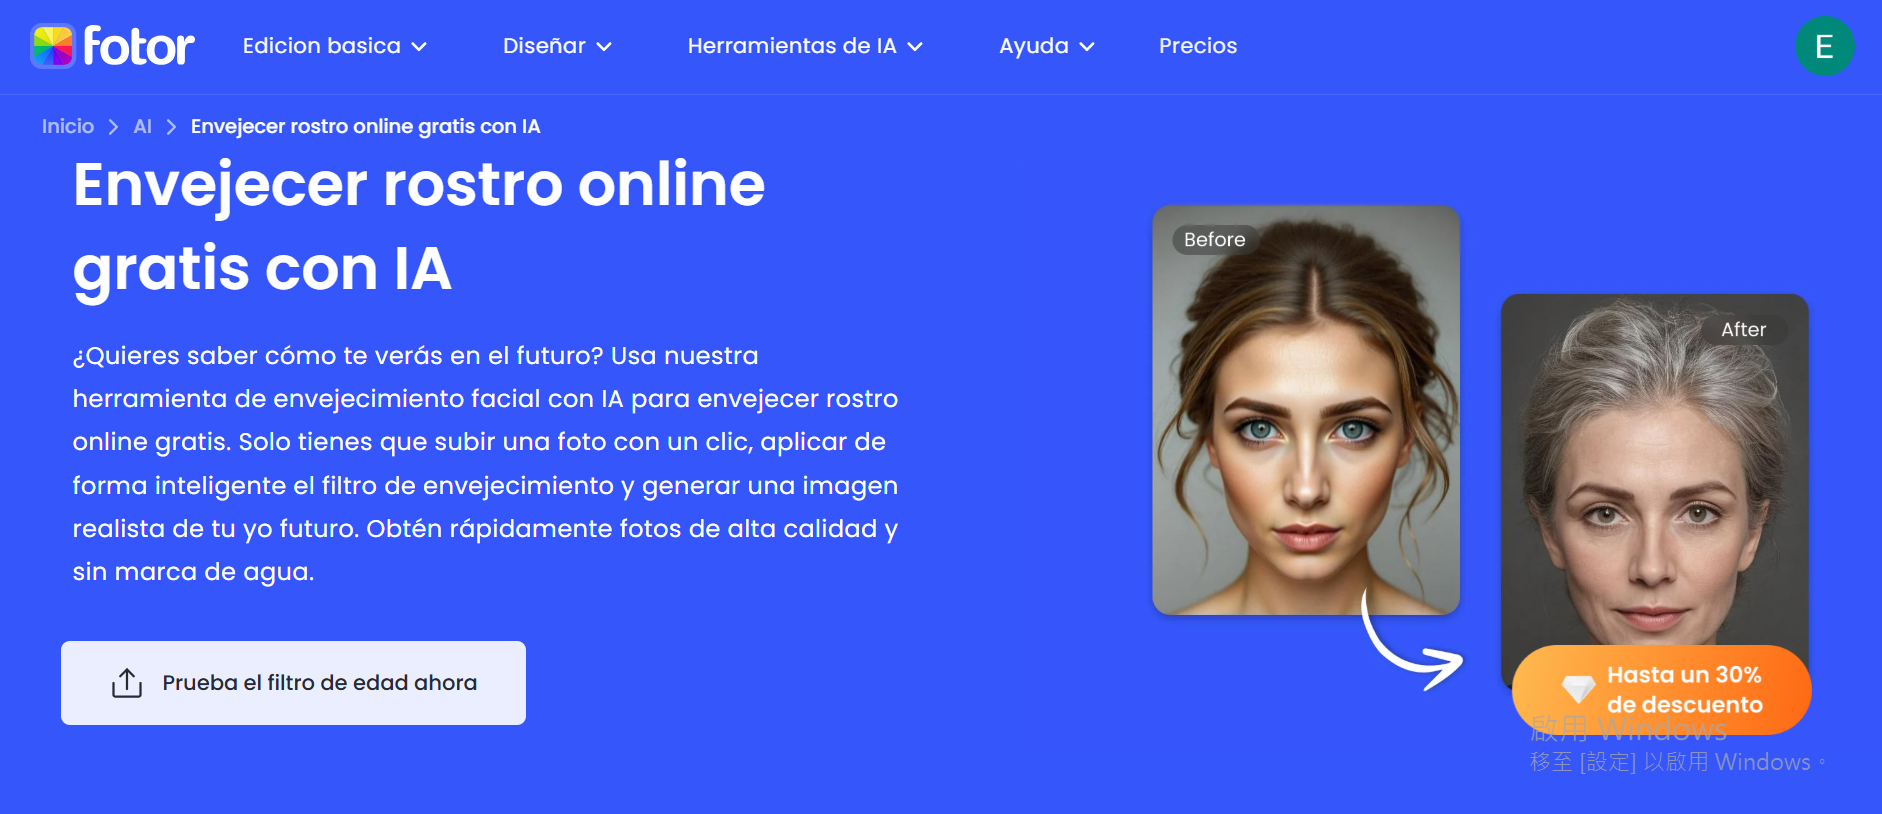Image resolution: width=1882 pixels, height=814 pixels.
Task: Expand the Herramientas de IA chevron
Action: click(915, 47)
